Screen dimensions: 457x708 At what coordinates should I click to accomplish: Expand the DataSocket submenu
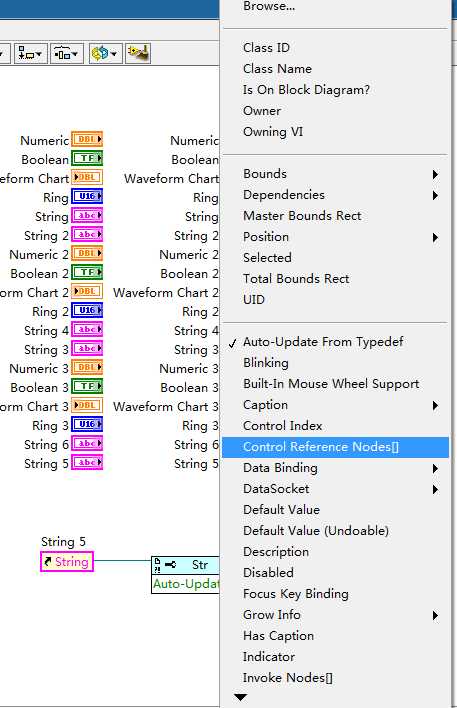pyautogui.click(x=335, y=489)
